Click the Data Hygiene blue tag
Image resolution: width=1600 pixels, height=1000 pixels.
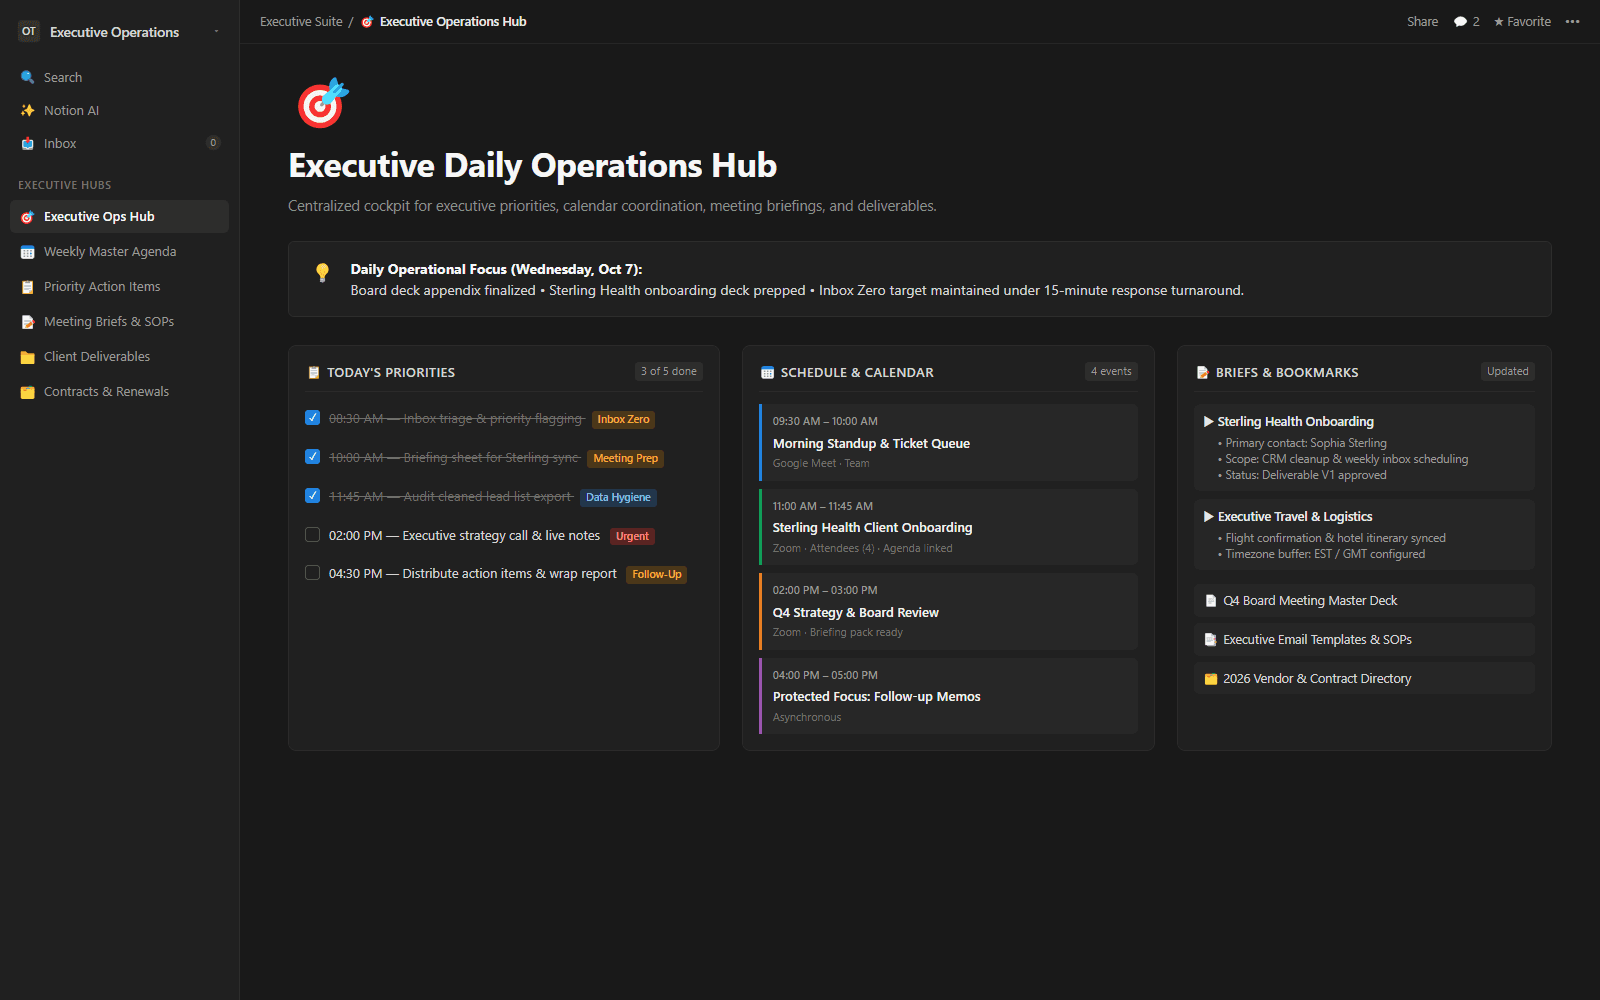coord(618,497)
